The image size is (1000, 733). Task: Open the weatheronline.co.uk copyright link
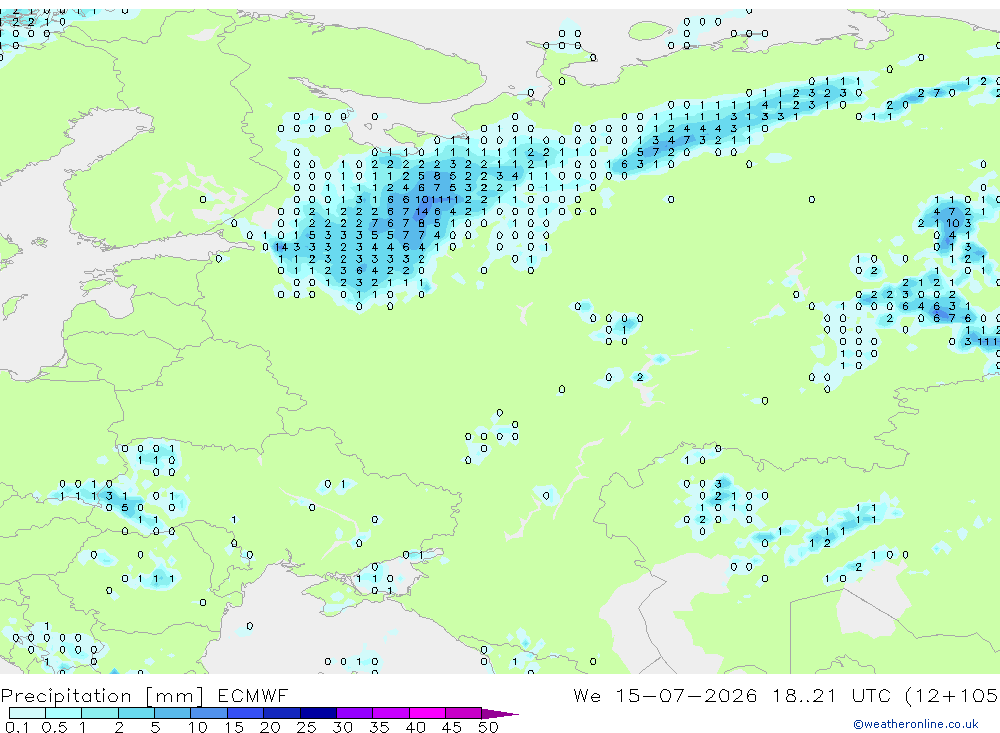click(915, 724)
